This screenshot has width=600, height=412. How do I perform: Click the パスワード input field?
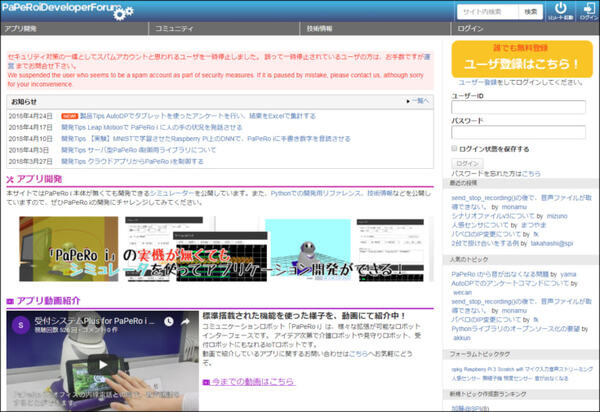click(x=518, y=132)
